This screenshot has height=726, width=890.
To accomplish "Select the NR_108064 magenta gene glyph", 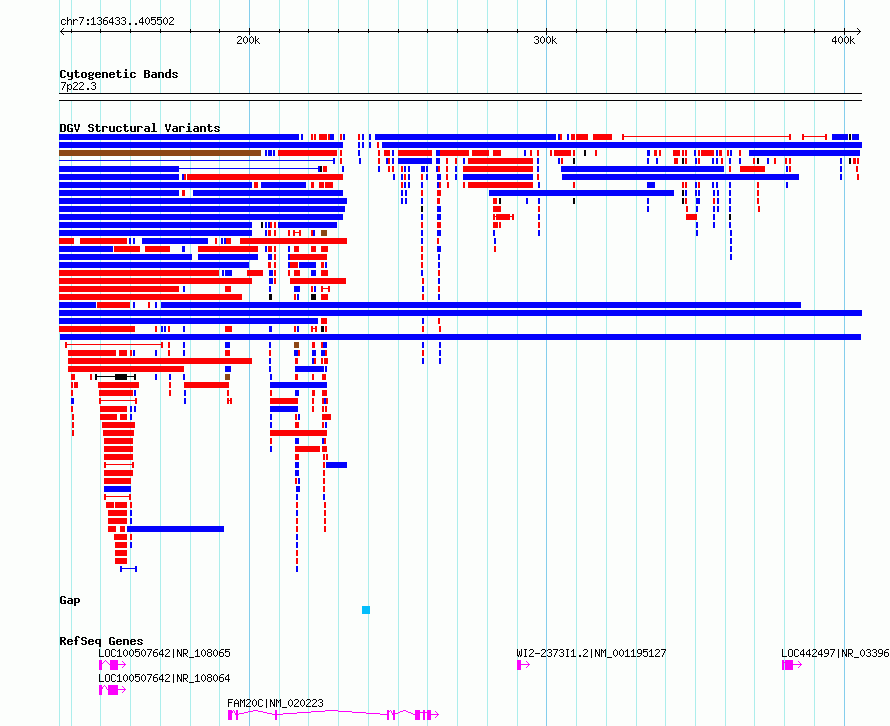I will [112, 690].
